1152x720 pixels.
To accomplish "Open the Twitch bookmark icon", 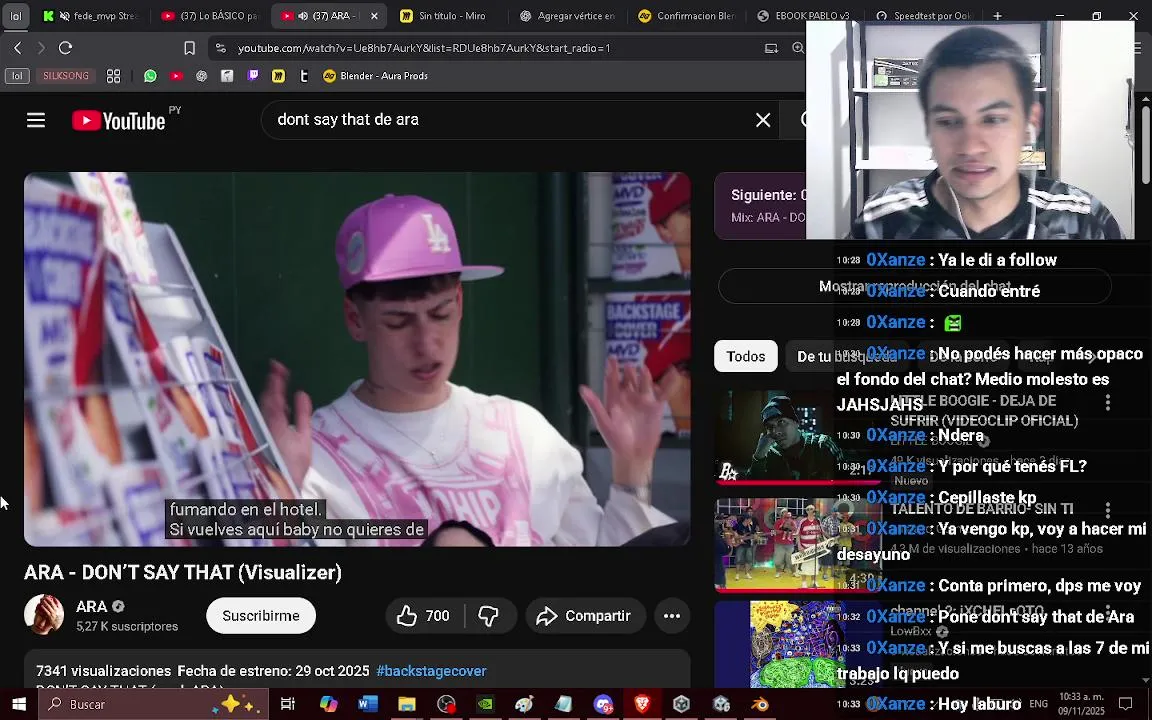I will [253, 76].
